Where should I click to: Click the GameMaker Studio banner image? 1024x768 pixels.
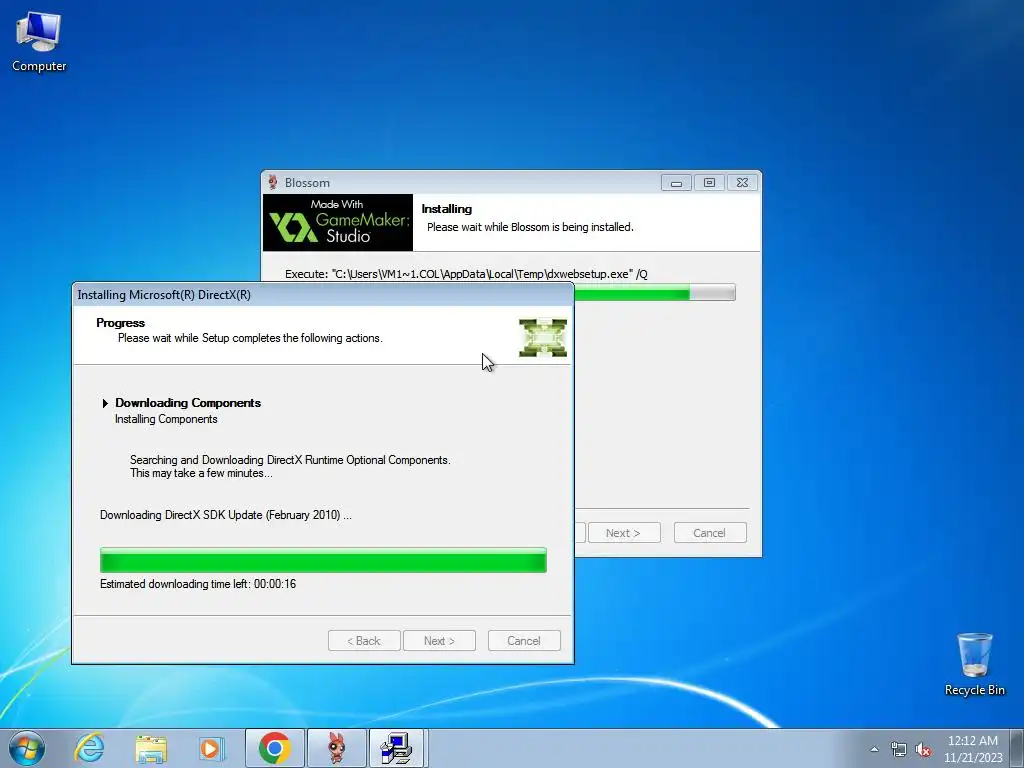click(x=338, y=223)
